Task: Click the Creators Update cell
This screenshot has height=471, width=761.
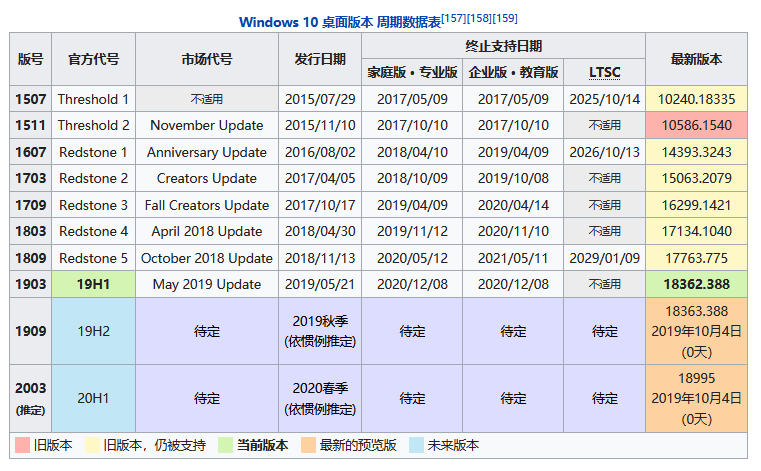Action: pos(207,178)
